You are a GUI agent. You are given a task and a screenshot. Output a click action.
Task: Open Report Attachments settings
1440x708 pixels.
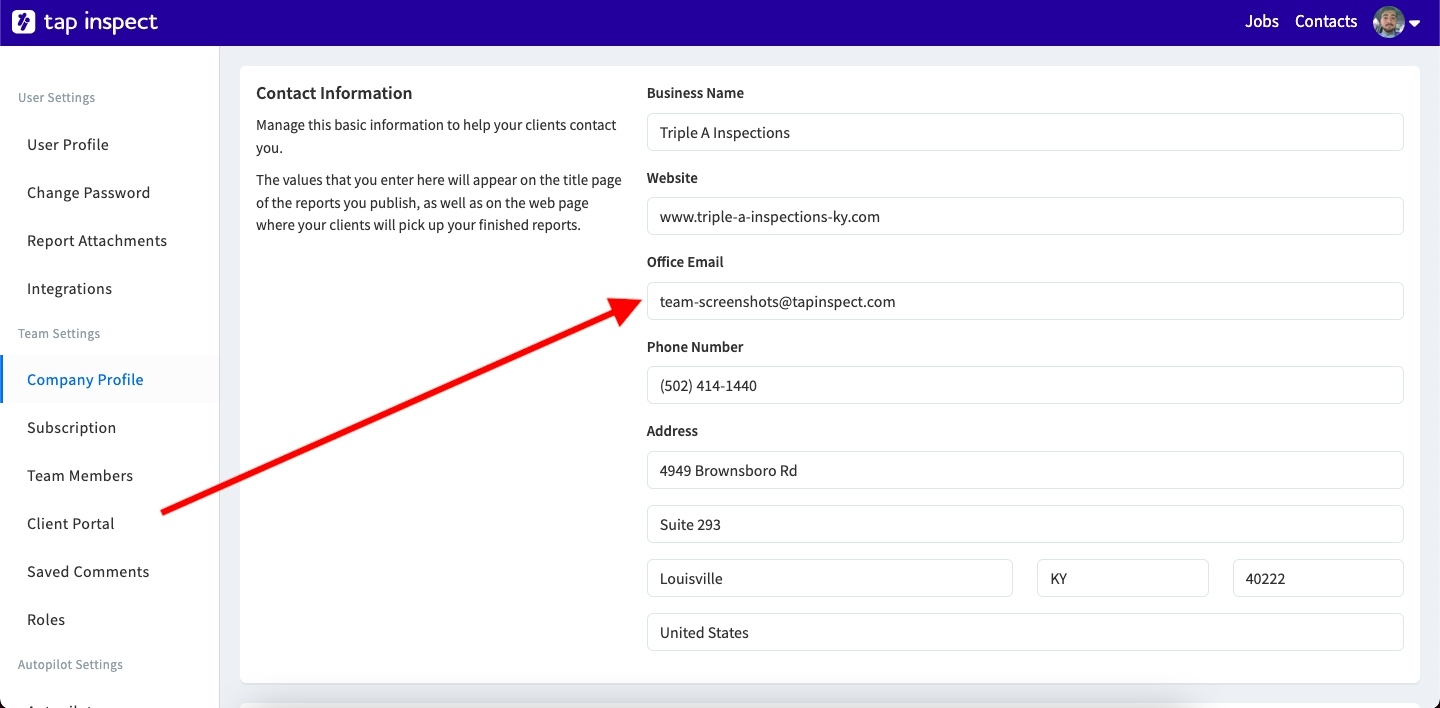97,241
